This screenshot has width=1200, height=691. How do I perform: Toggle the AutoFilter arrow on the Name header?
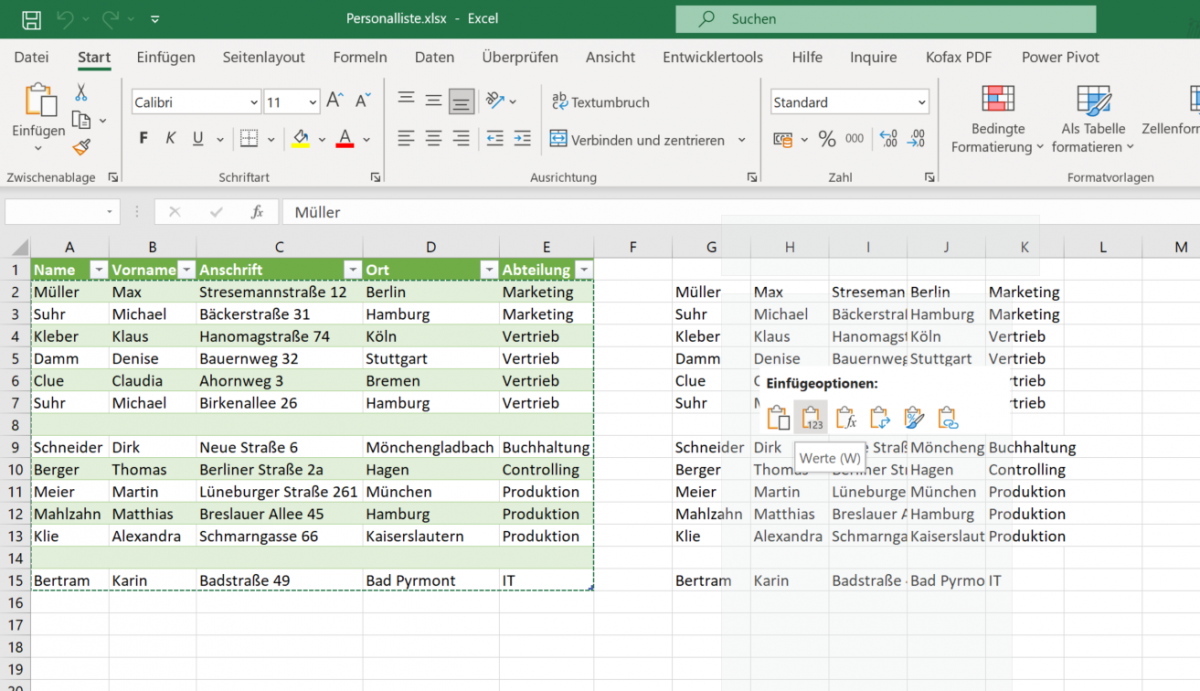click(98, 270)
